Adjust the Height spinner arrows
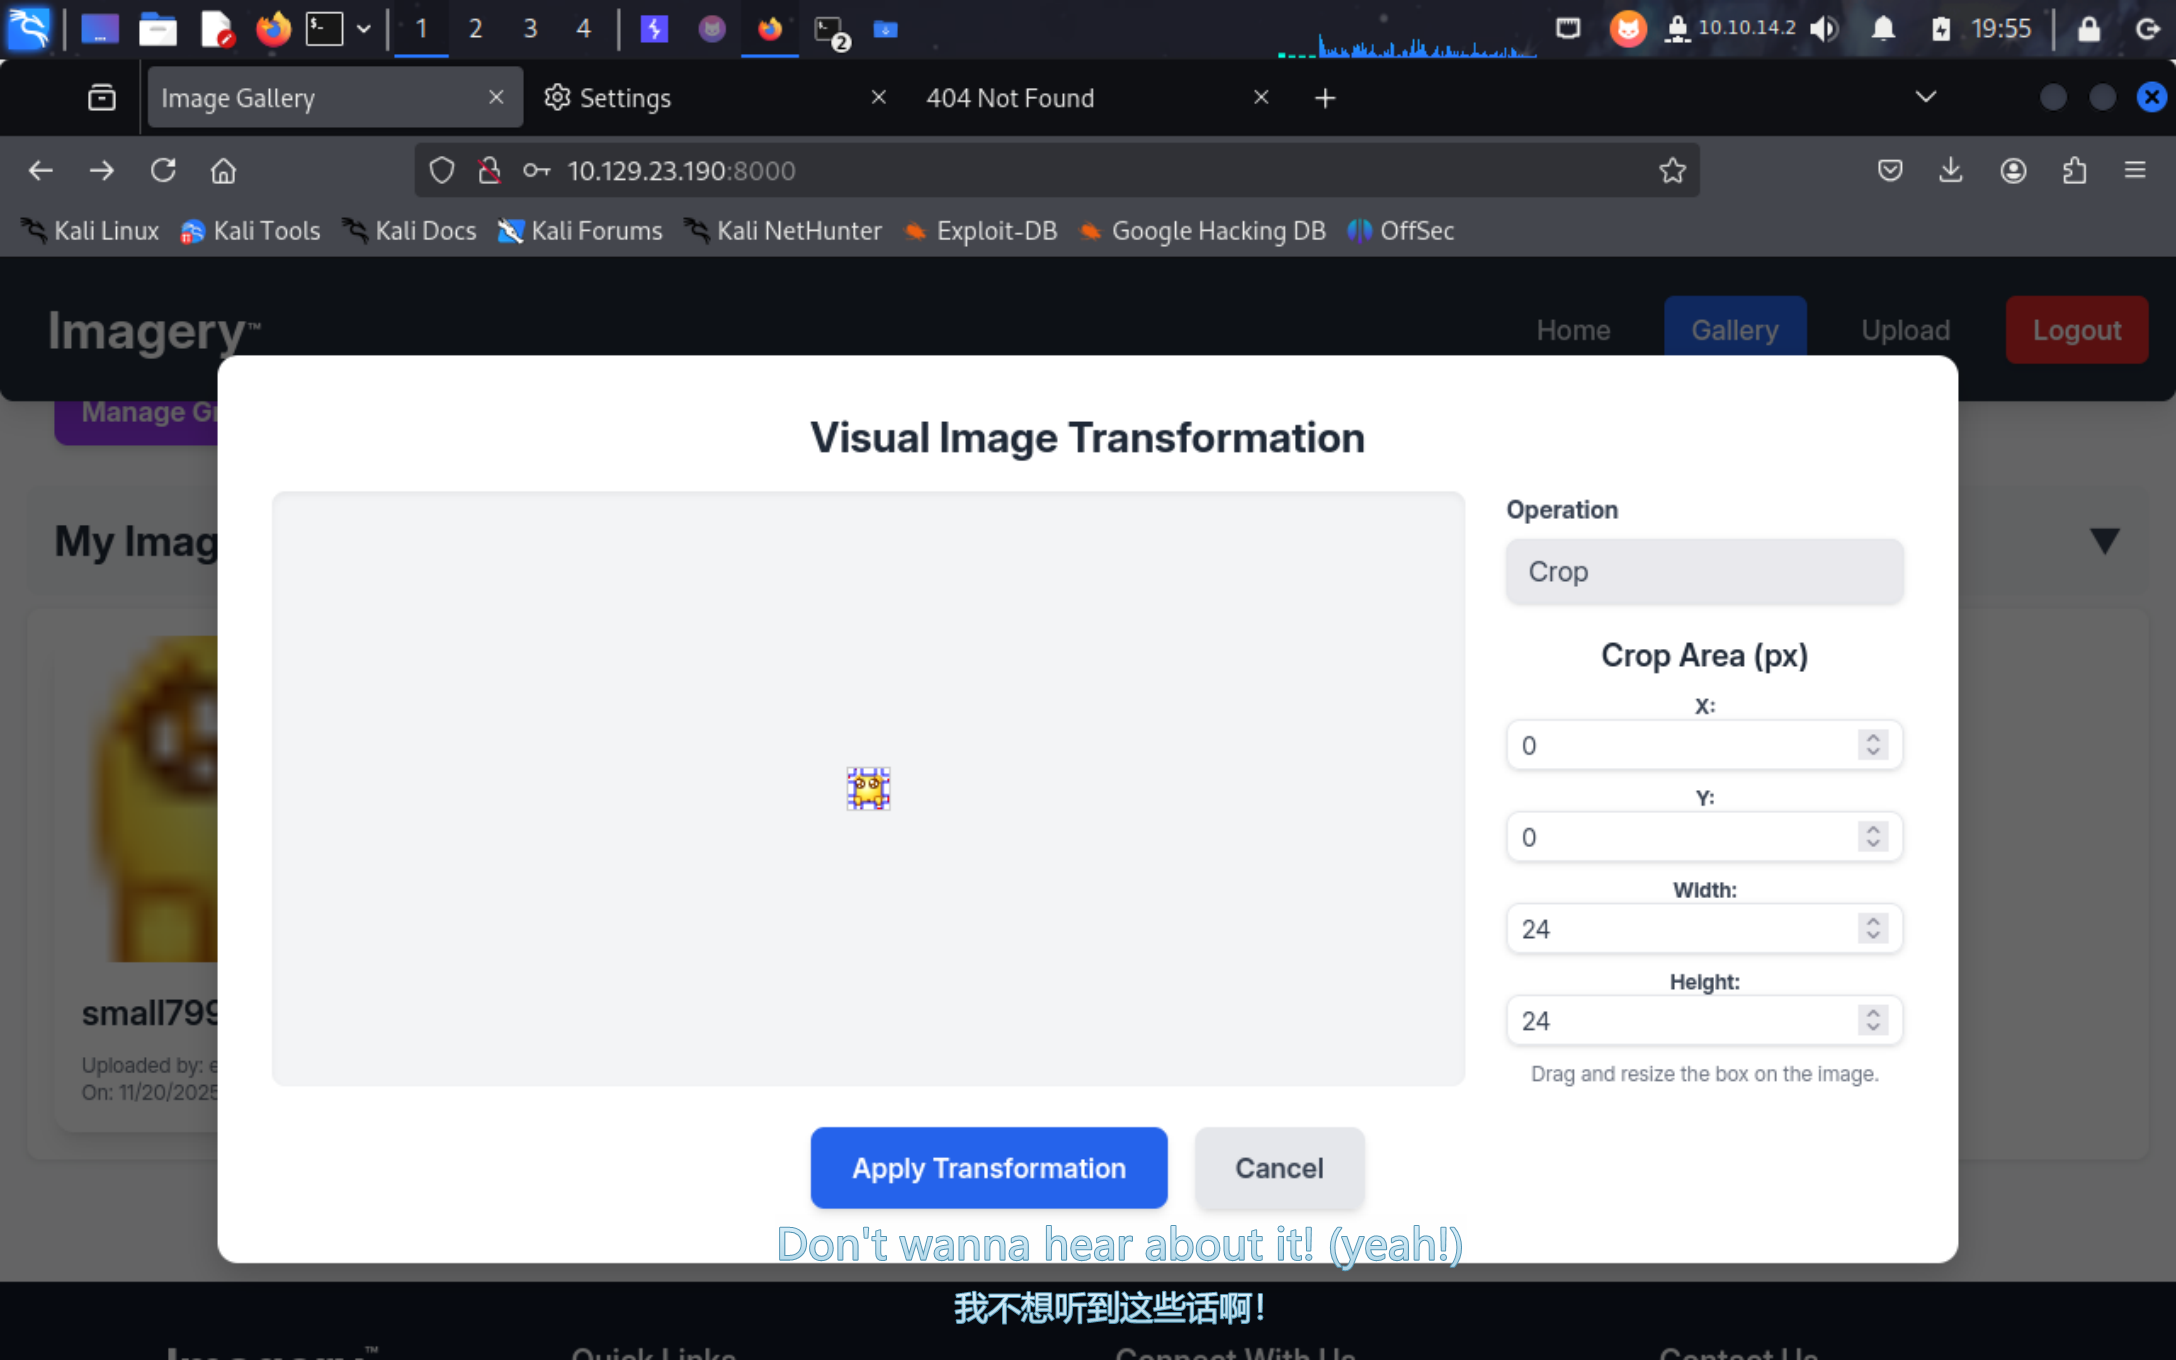Image resolution: width=2176 pixels, height=1360 pixels. (1872, 1020)
